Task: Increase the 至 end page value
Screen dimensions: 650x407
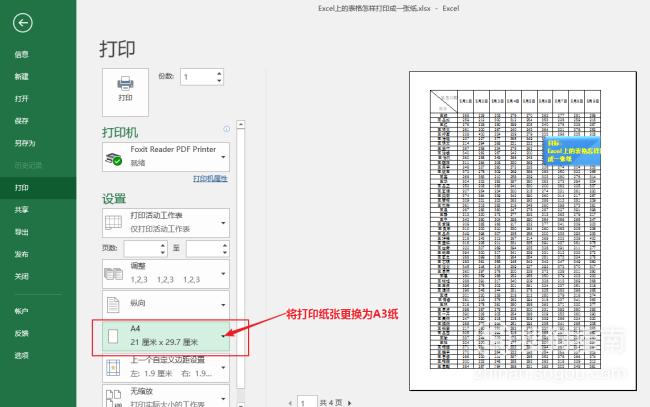Action: click(225, 245)
